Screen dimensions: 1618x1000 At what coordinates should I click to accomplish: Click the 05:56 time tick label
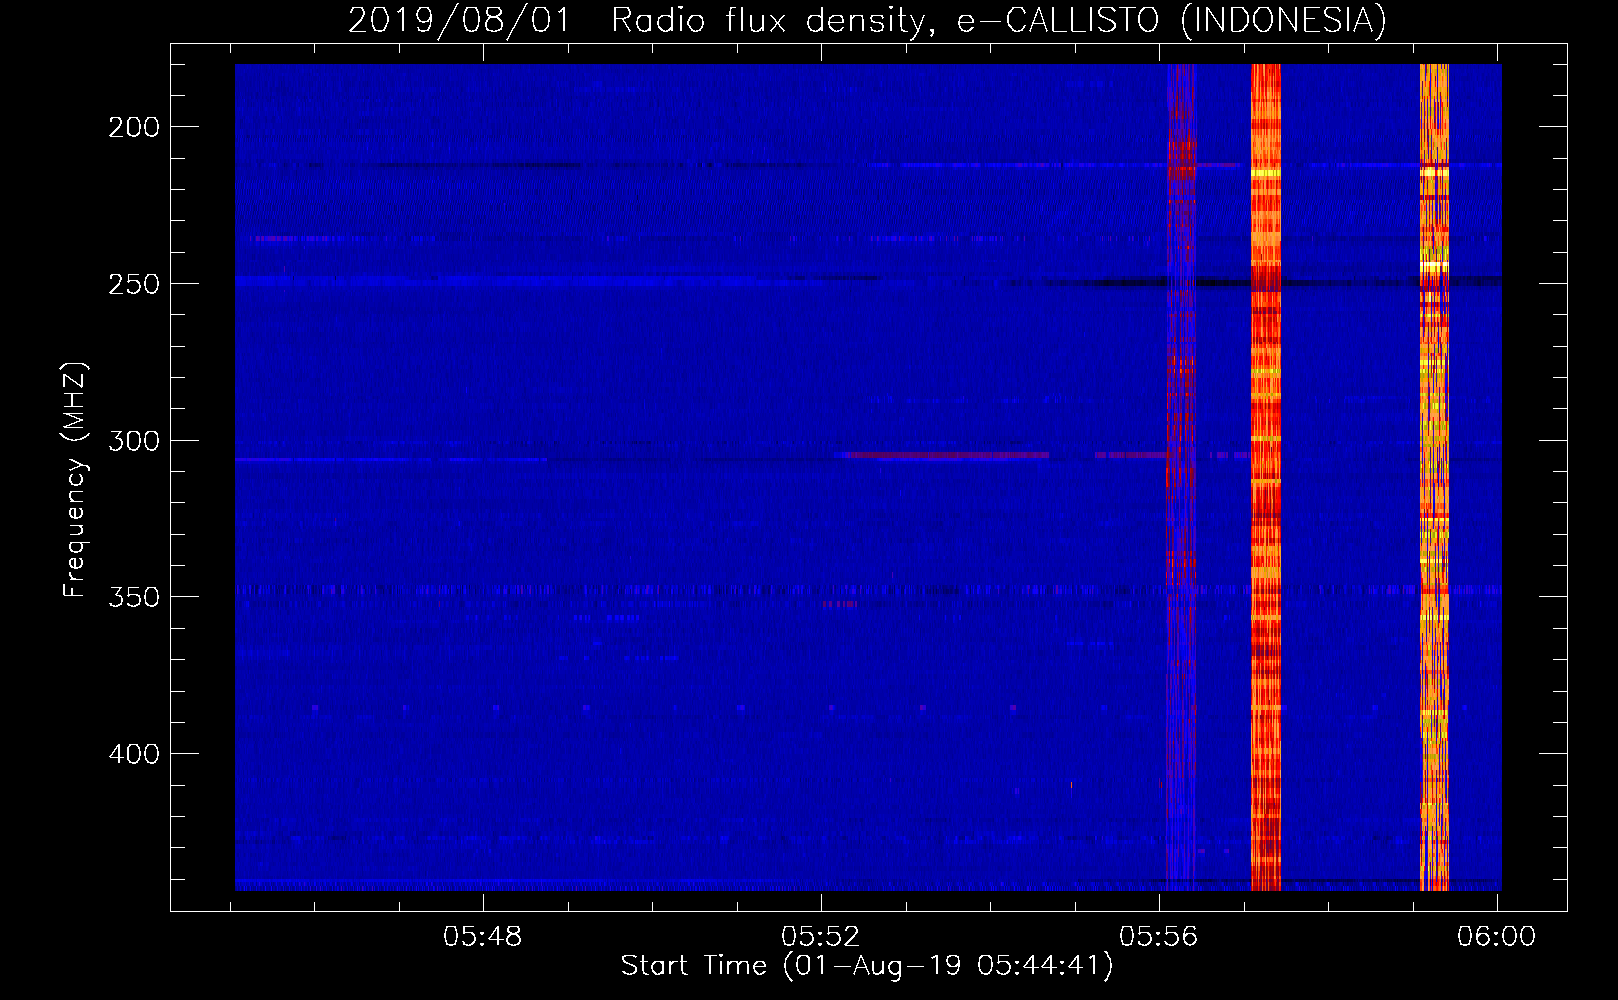tap(1159, 937)
